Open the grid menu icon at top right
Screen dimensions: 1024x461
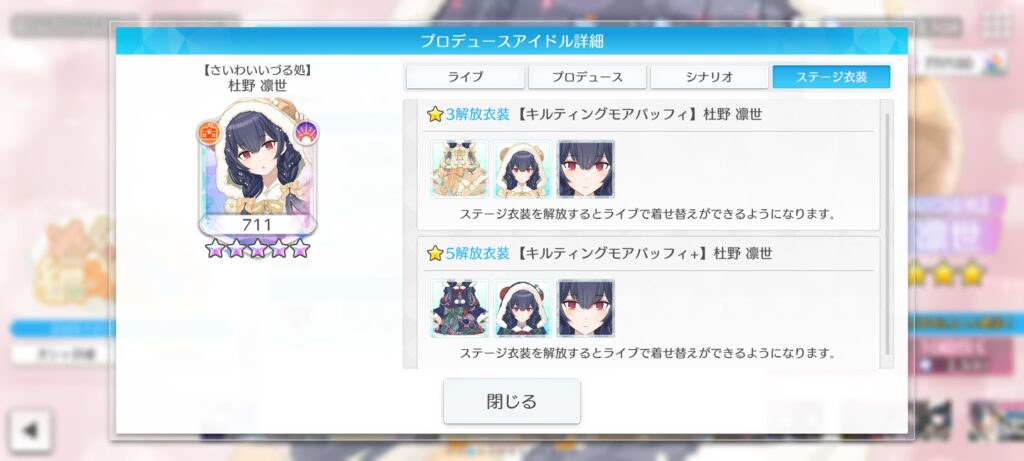(x=997, y=25)
